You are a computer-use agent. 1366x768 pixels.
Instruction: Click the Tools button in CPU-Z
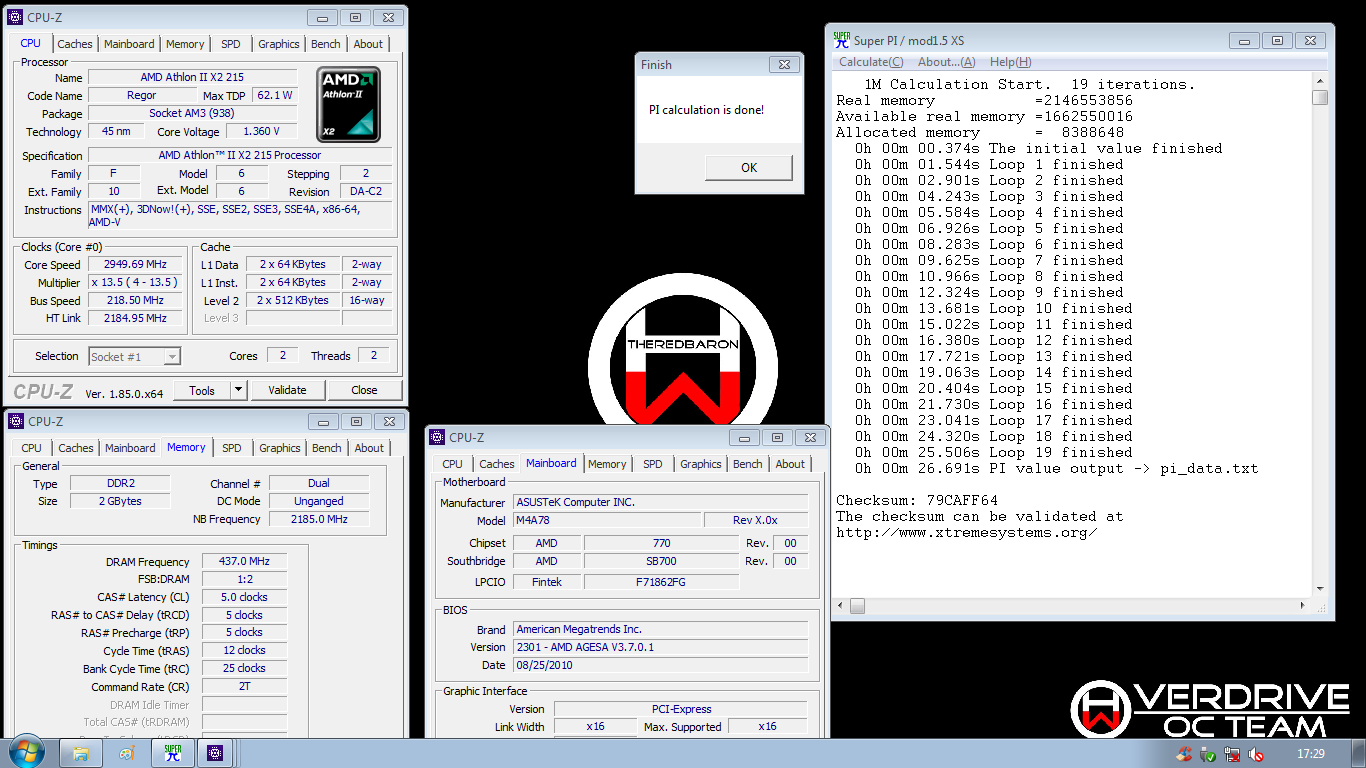(x=202, y=390)
